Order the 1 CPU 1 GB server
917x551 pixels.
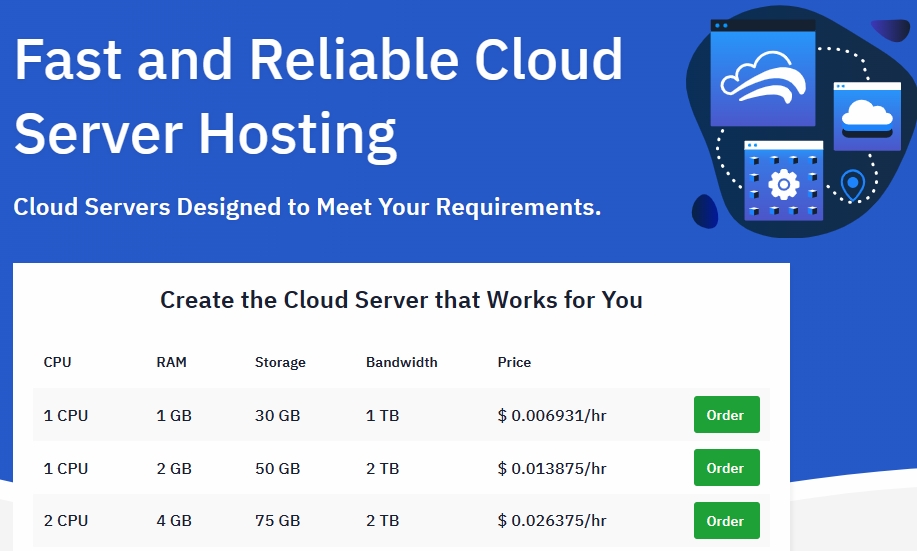(726, 415)
